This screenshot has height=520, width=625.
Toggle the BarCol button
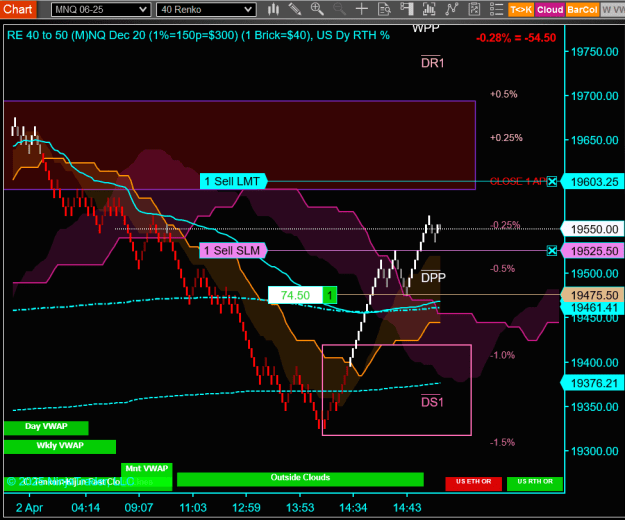point(582,10)
